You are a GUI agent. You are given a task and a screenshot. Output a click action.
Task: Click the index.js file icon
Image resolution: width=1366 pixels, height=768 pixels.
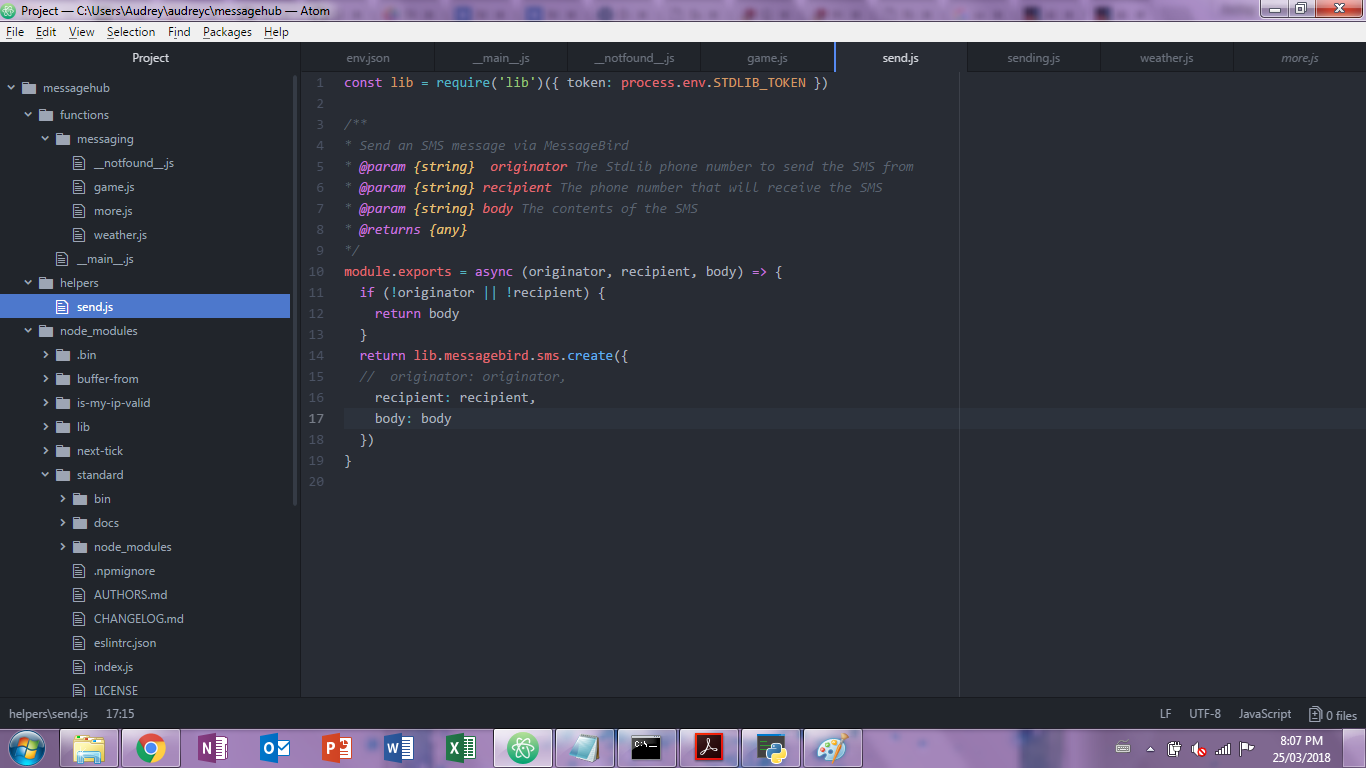point(80,667)
